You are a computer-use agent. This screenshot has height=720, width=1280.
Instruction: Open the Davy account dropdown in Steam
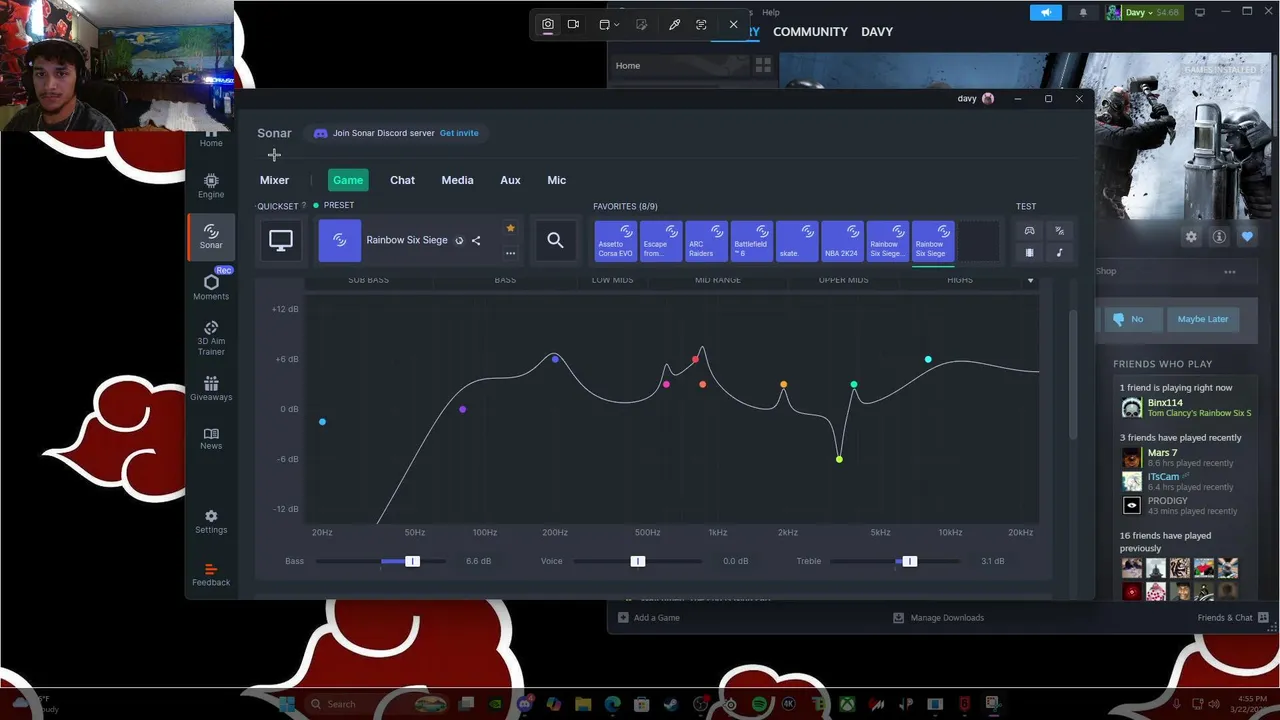tap(1143, 12)
